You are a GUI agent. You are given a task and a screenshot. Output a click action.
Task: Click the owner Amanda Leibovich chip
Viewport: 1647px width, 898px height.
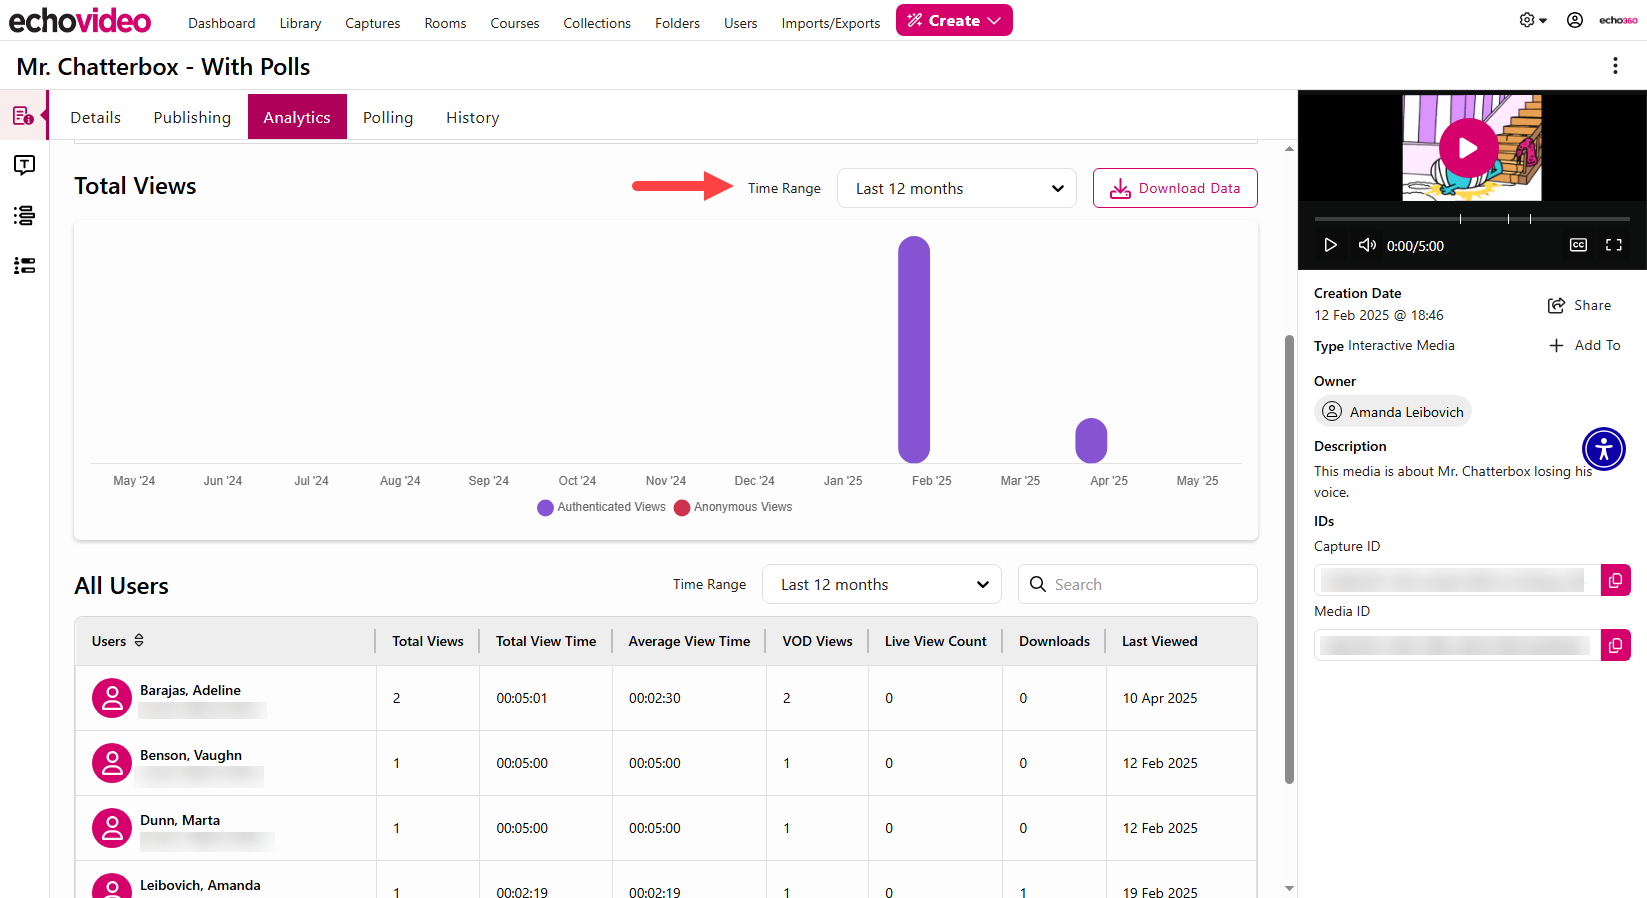click(1393, 411)
